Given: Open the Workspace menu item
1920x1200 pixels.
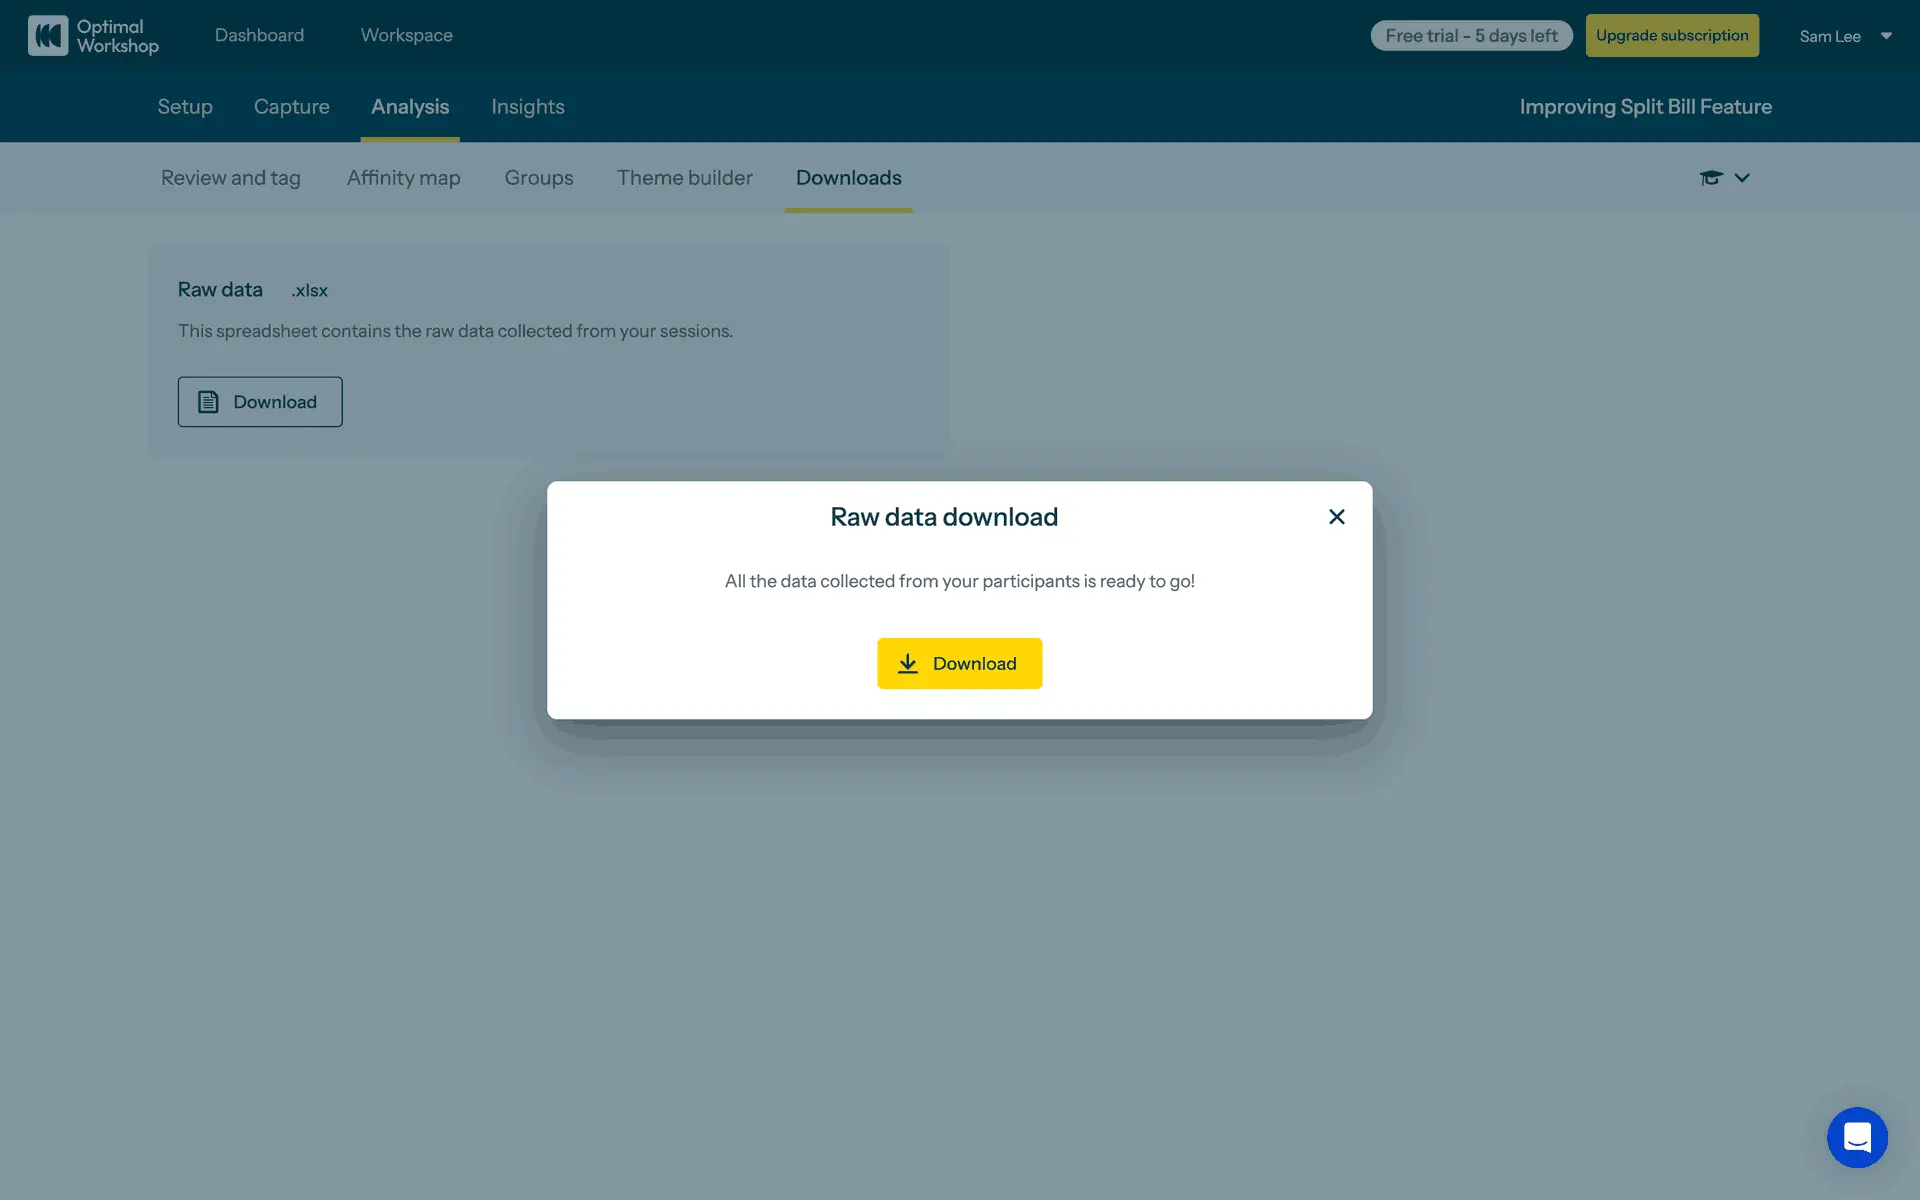Looking at the screenshot, I should [406, 35].
